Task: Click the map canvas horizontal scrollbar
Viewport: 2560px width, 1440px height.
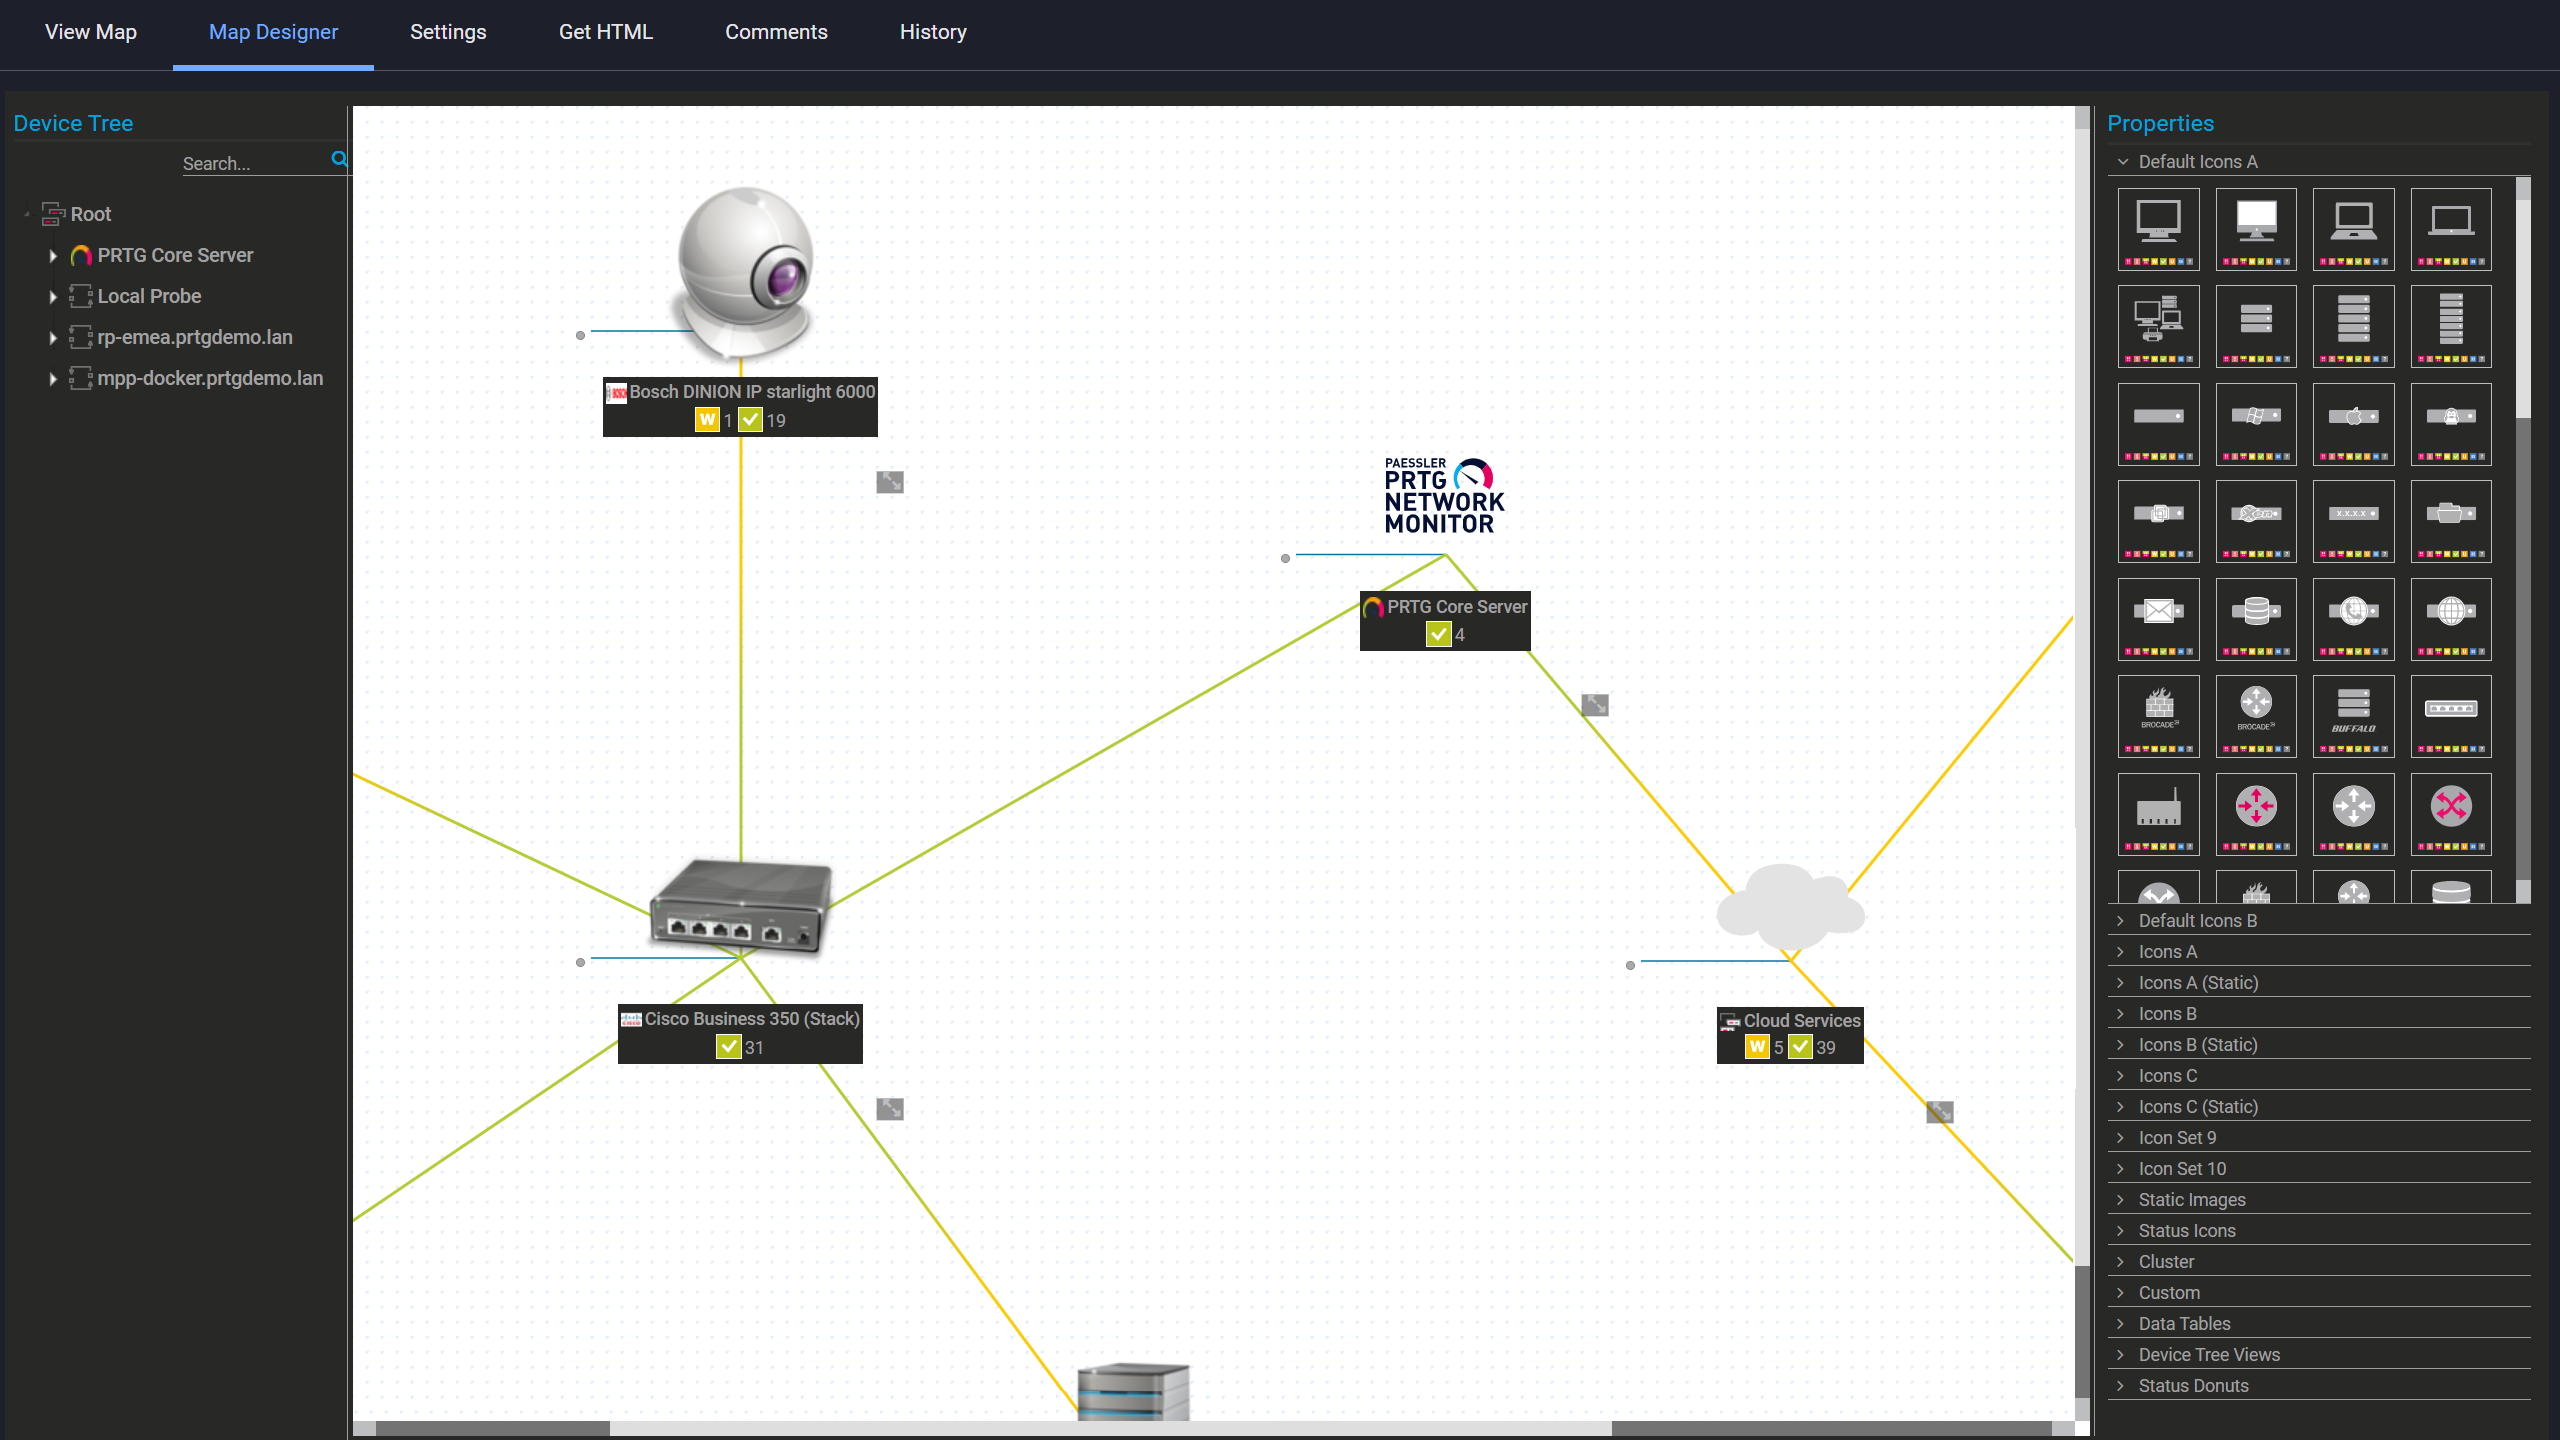Action: click(1214, 1428)
